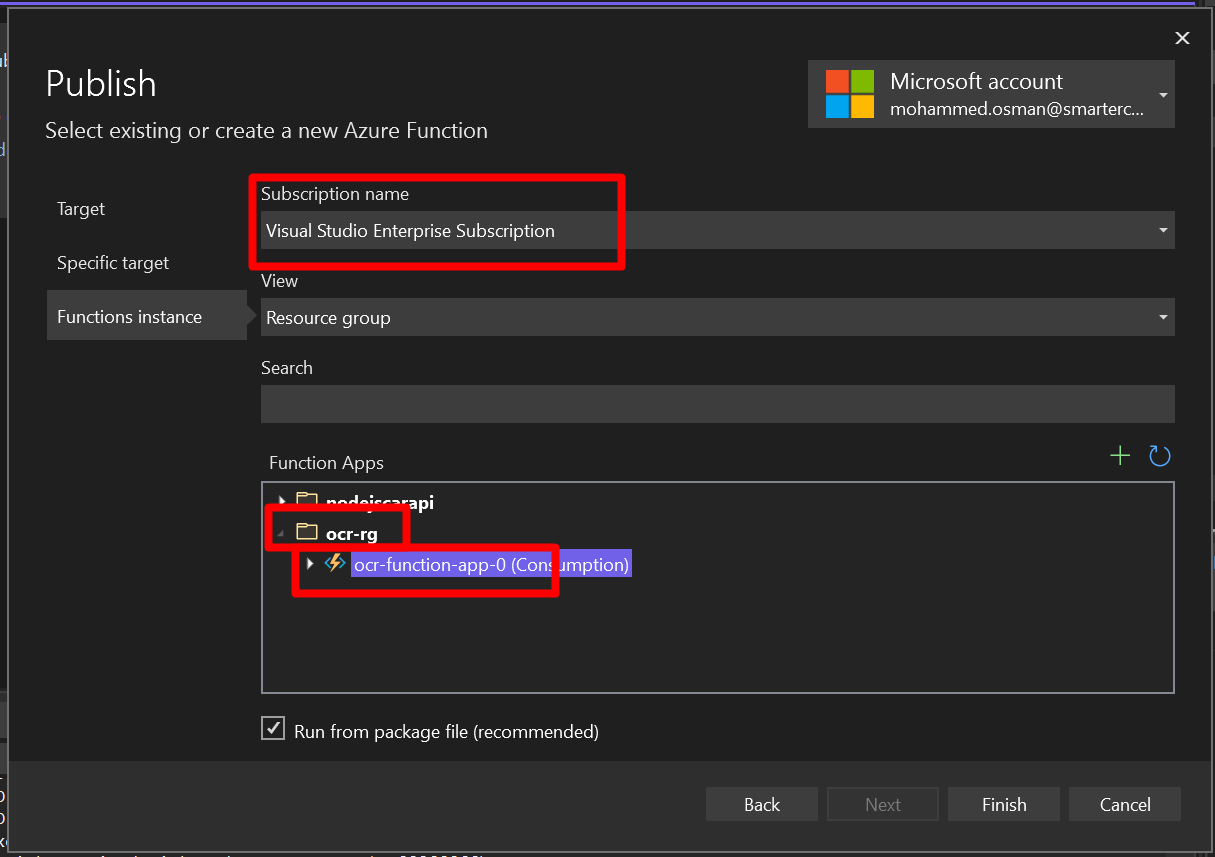Click into the Search input field
This screenshot has width=1215, height=857.
(717, 404)
